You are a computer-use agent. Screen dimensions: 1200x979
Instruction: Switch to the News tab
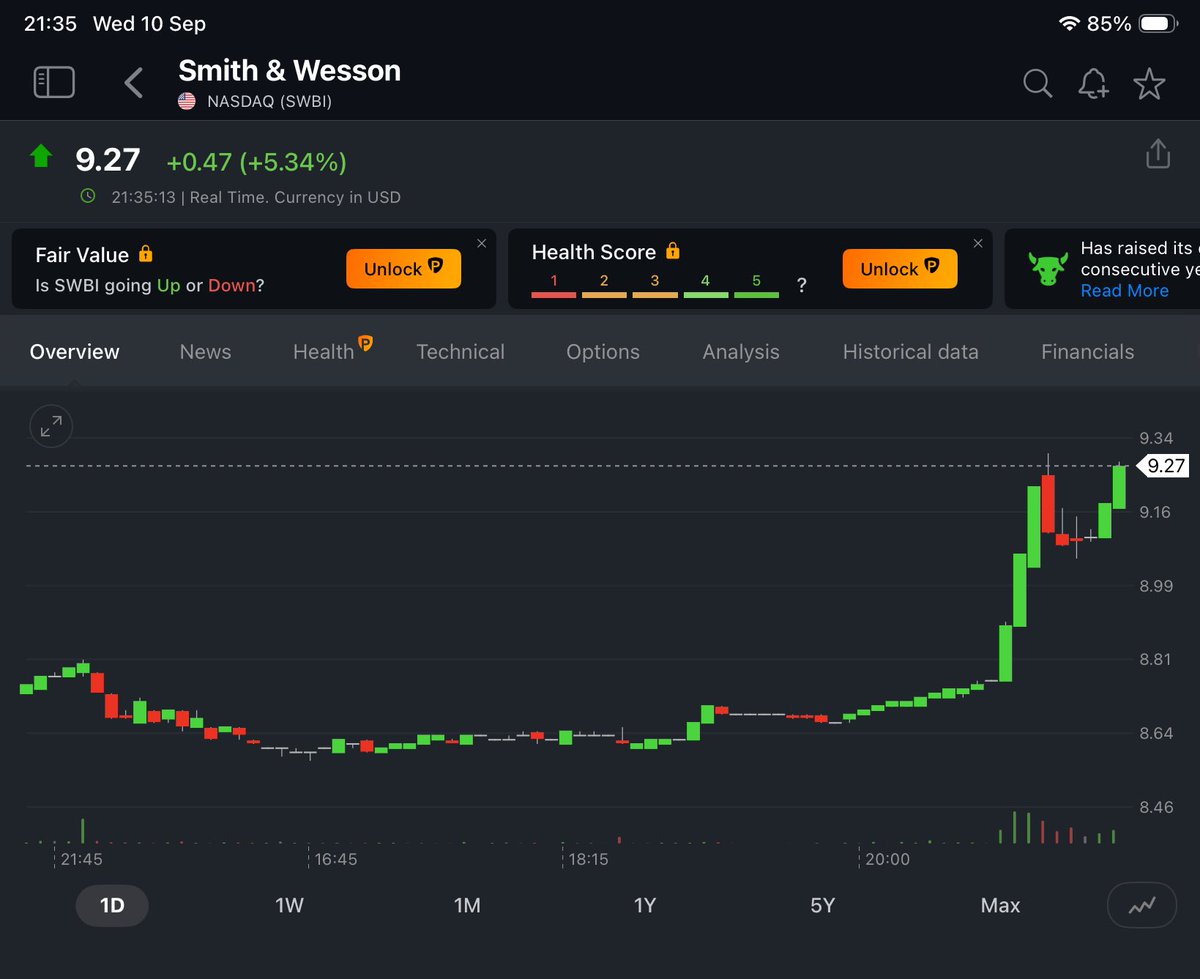205,352
